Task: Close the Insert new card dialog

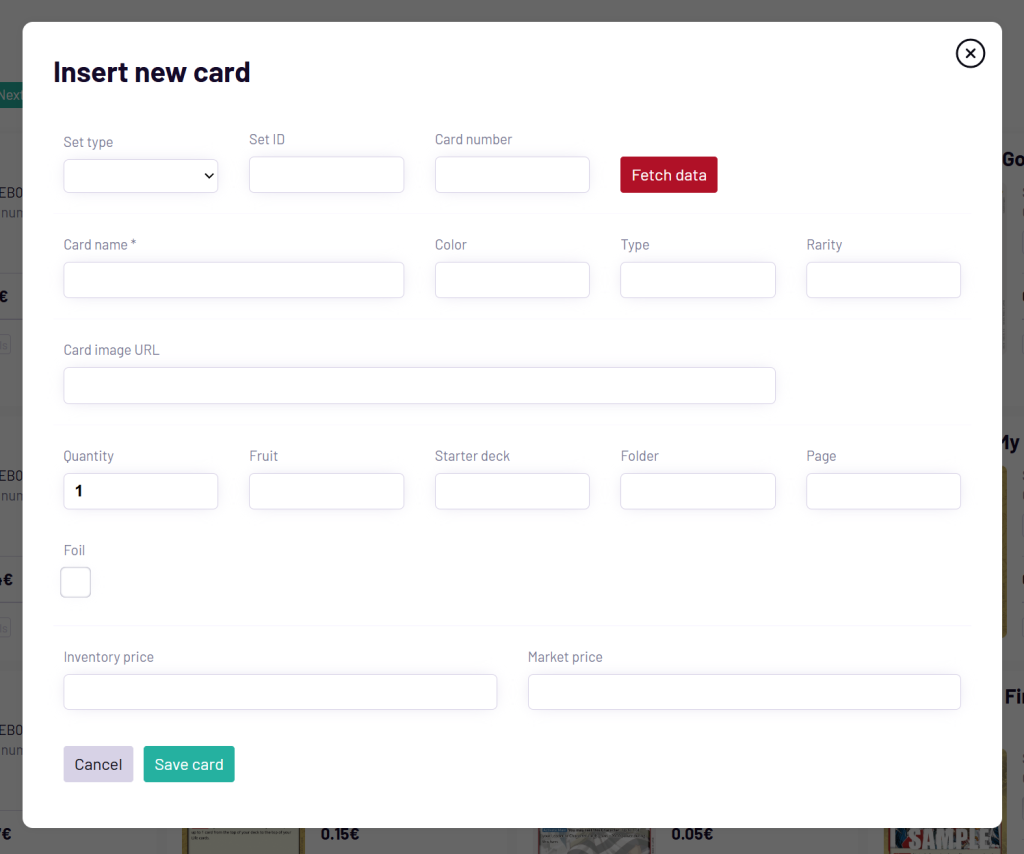Action: (970, 53)
